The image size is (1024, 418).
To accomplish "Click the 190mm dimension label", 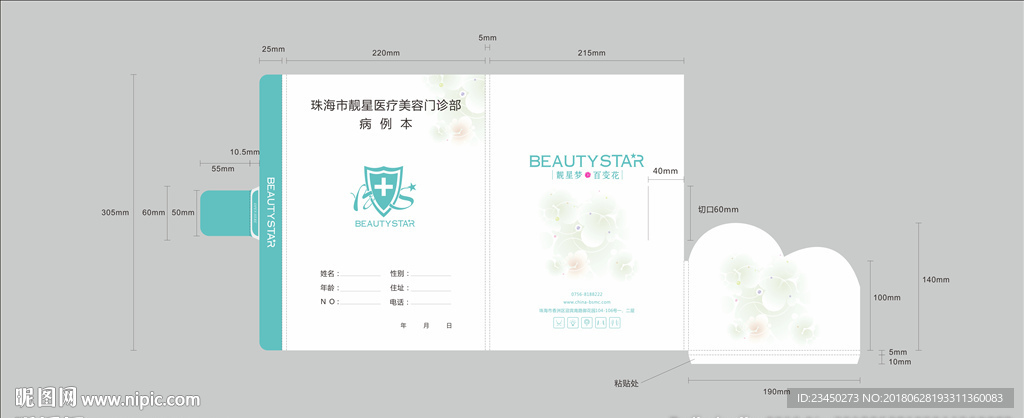I will point(776,391).
